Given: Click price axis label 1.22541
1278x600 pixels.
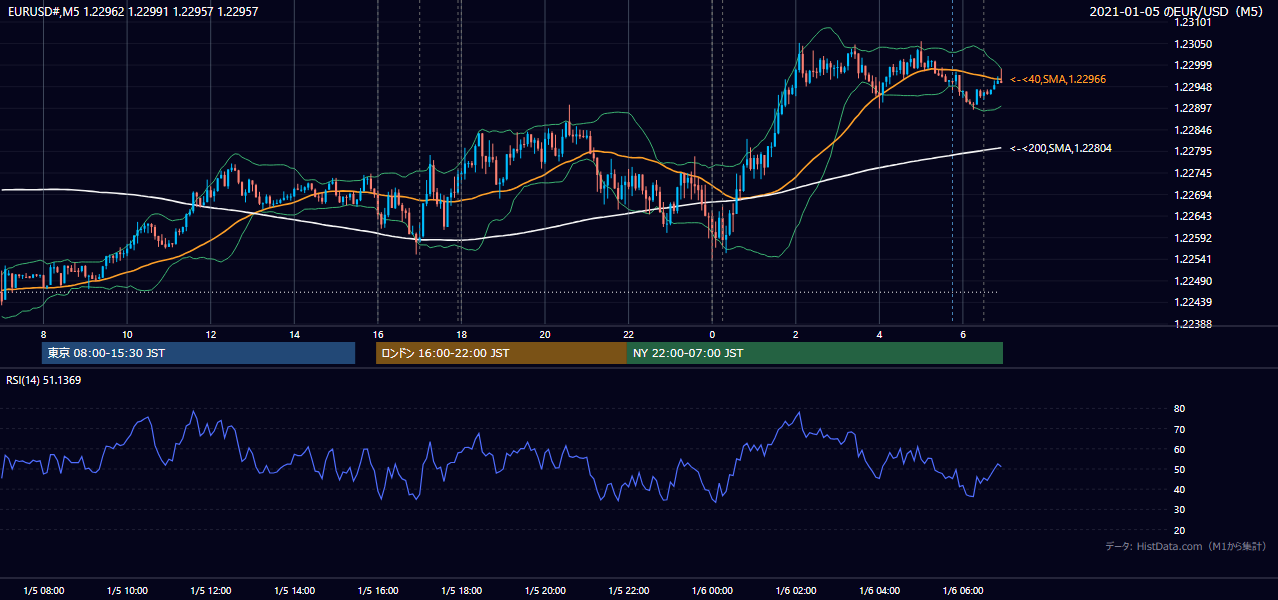Looking at the screenshot, I should click(x=1192, y=259).
